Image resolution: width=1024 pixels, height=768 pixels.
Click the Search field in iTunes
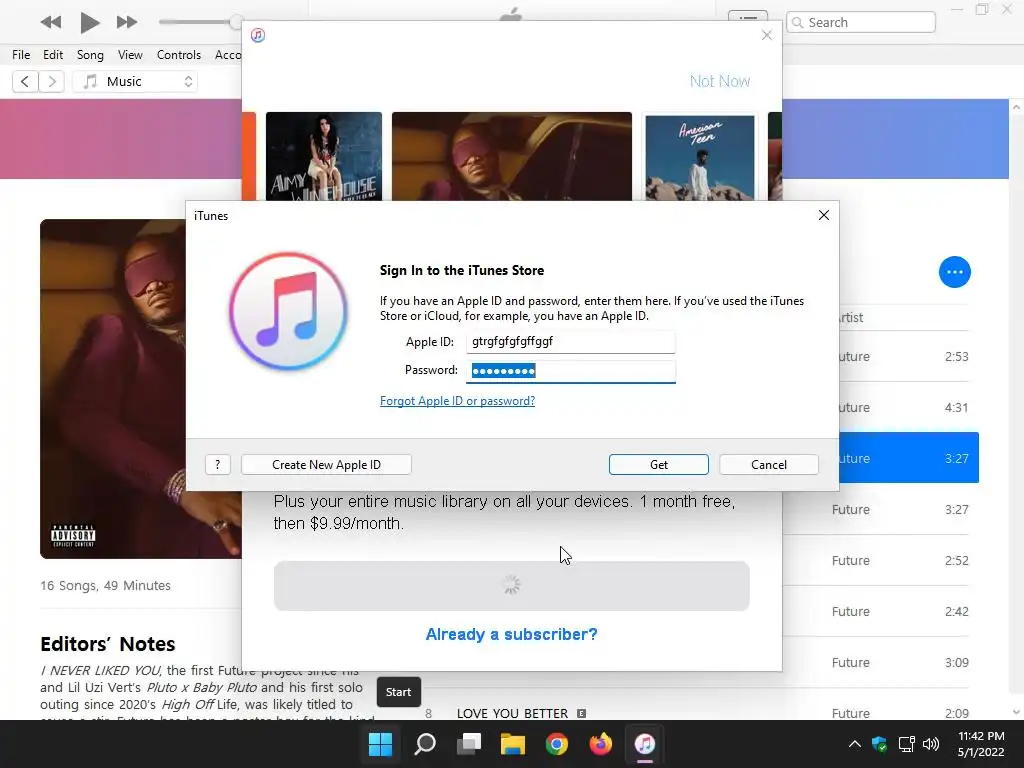pos(861,22)
